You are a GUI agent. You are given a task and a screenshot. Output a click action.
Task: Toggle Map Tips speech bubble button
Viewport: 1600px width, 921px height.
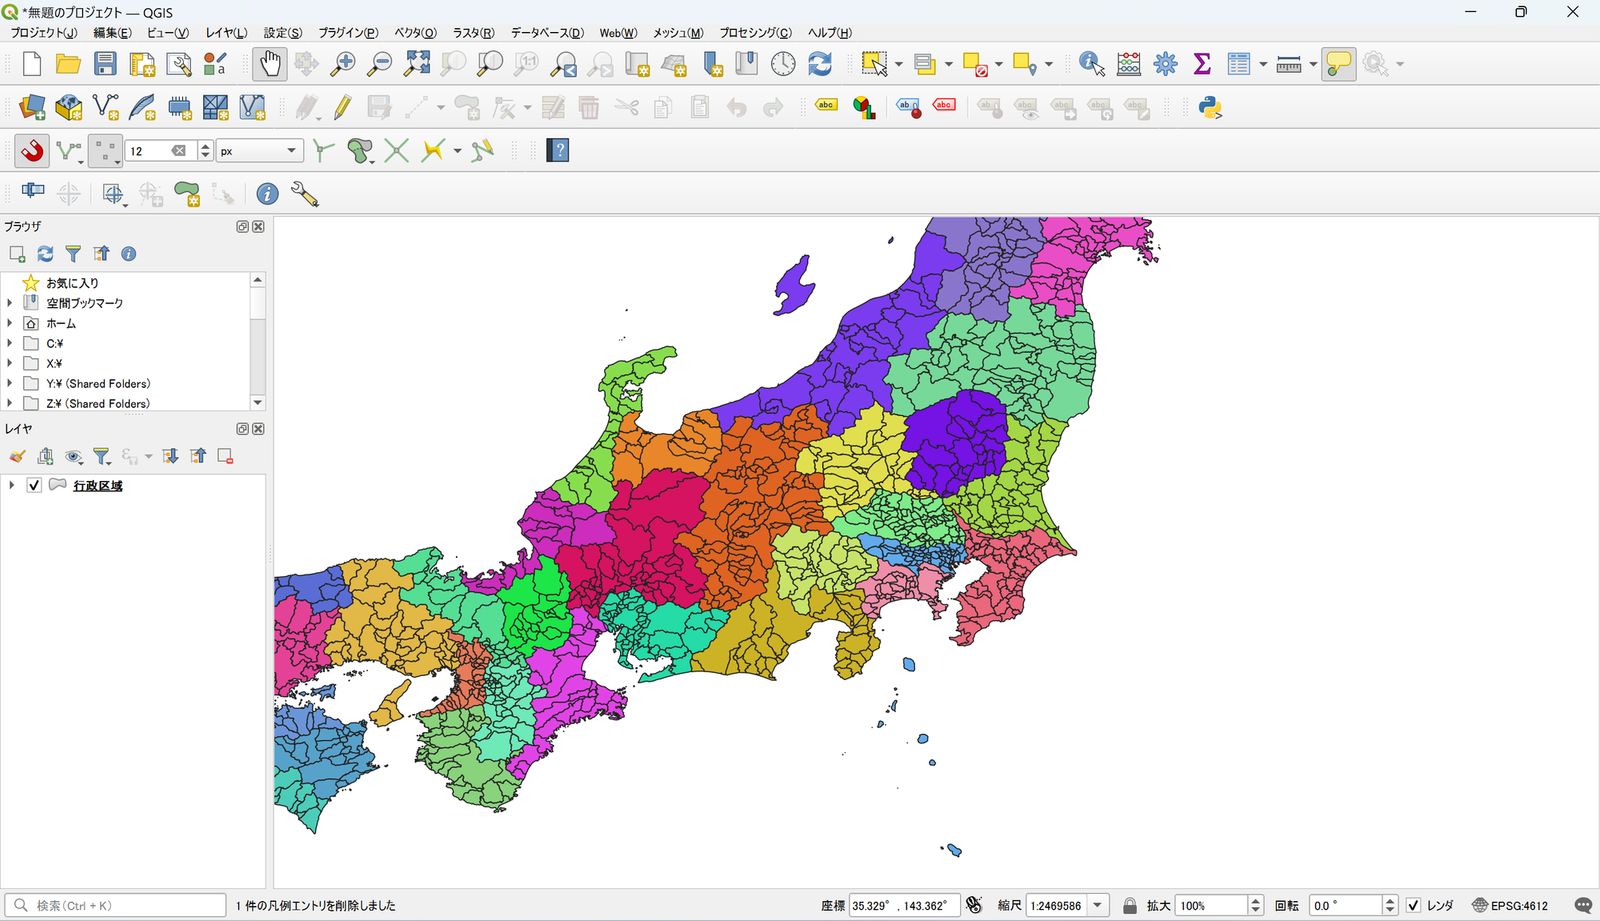(1338, 64)
